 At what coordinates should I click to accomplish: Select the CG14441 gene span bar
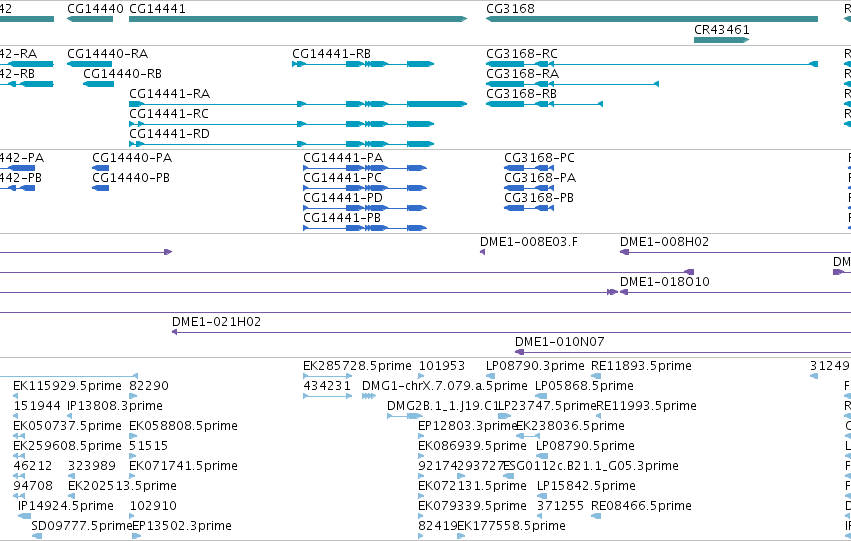click(298, 19)
